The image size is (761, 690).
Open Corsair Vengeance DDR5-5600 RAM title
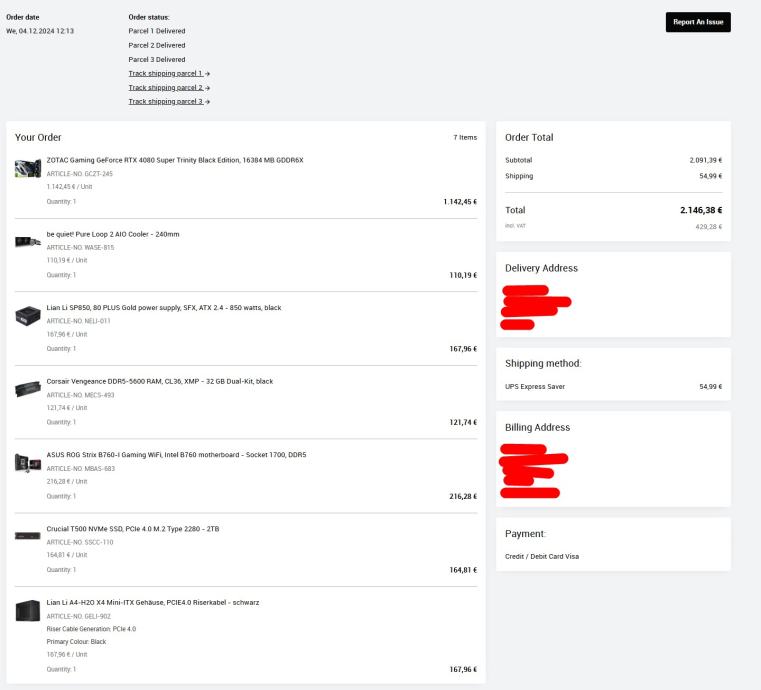[x=159, y=381]
